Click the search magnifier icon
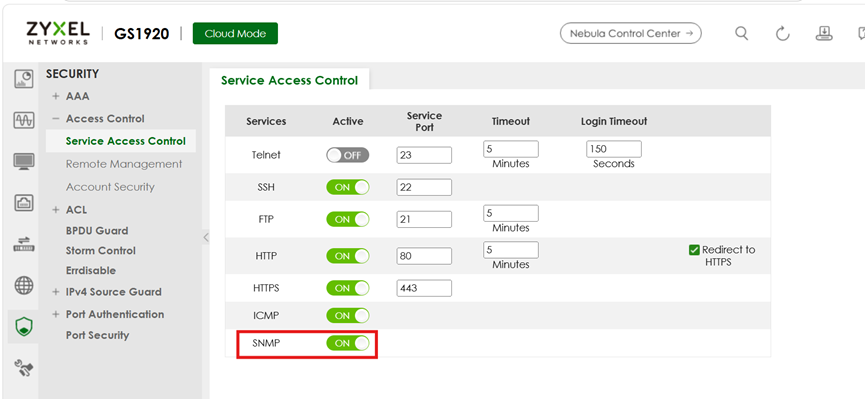The width and height of the screenshot is (865, 399). point(742,34)
